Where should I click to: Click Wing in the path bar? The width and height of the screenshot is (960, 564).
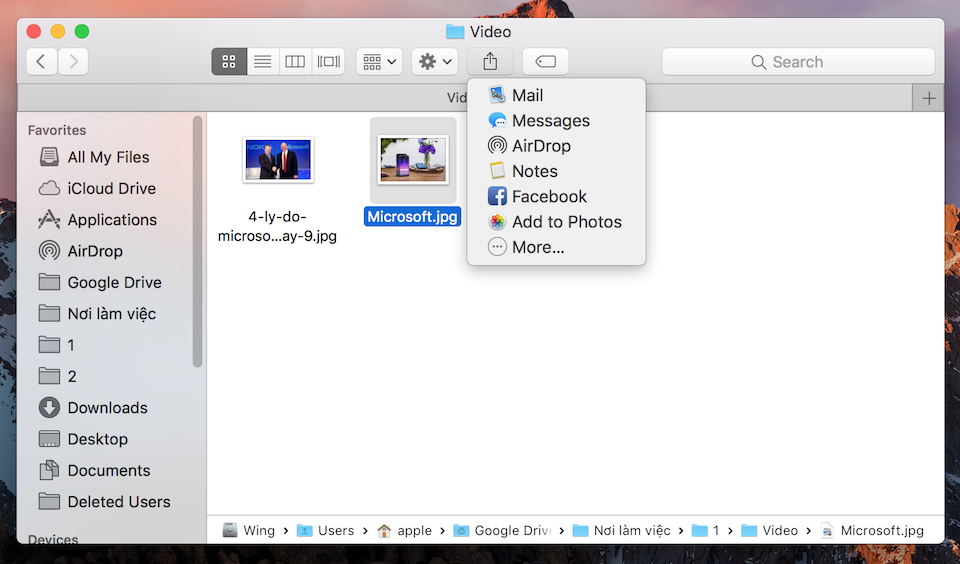249,530
